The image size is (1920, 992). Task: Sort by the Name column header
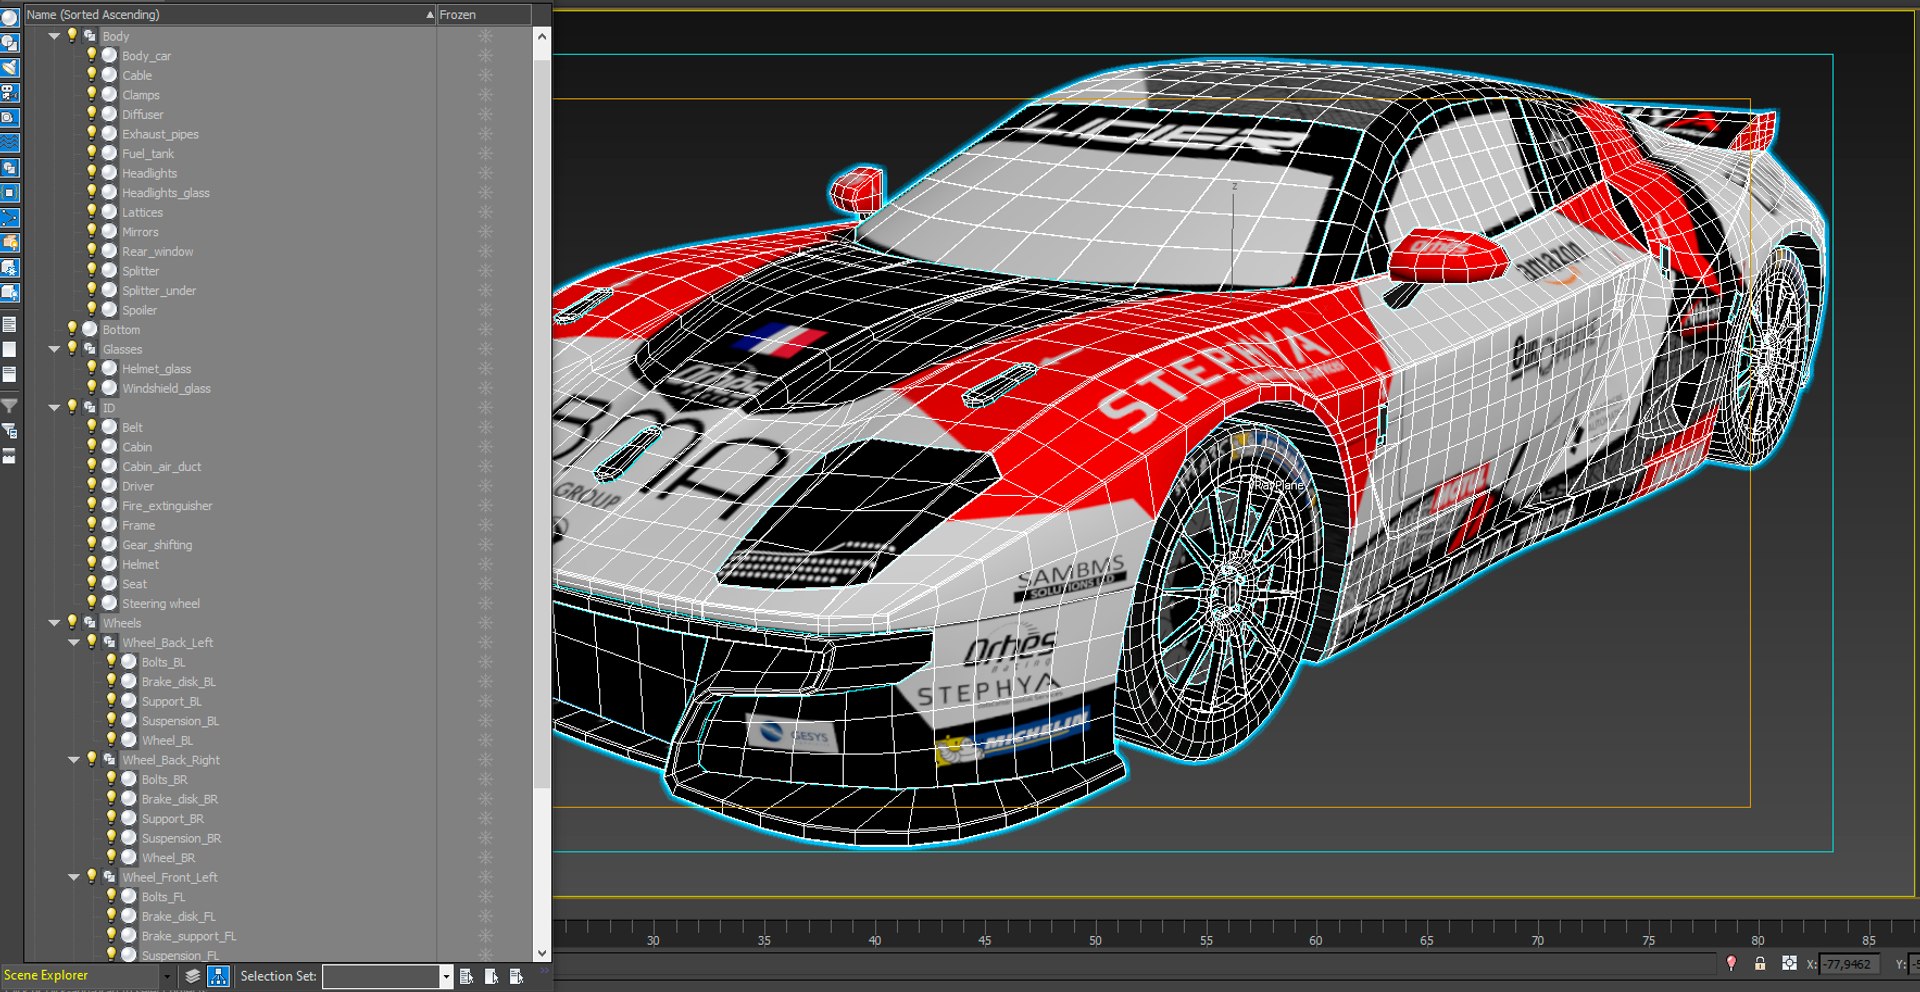click(230, 14)
